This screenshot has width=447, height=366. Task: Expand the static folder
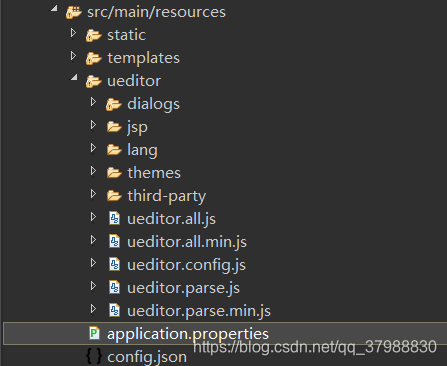(74, 33)
